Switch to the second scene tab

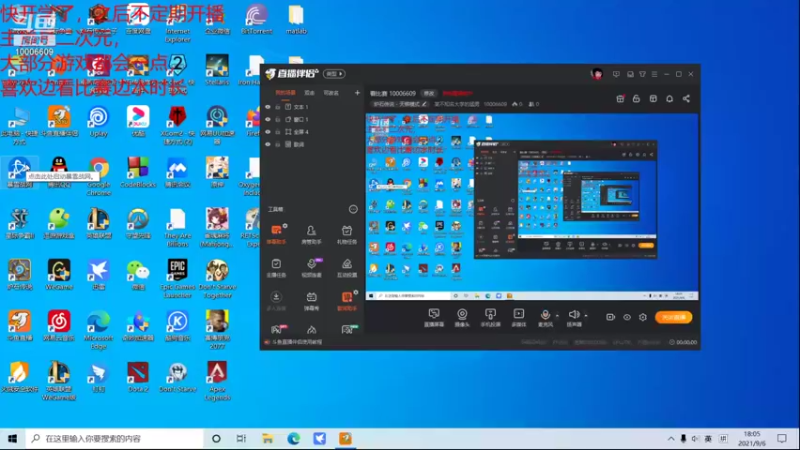[x=309, y=93]
